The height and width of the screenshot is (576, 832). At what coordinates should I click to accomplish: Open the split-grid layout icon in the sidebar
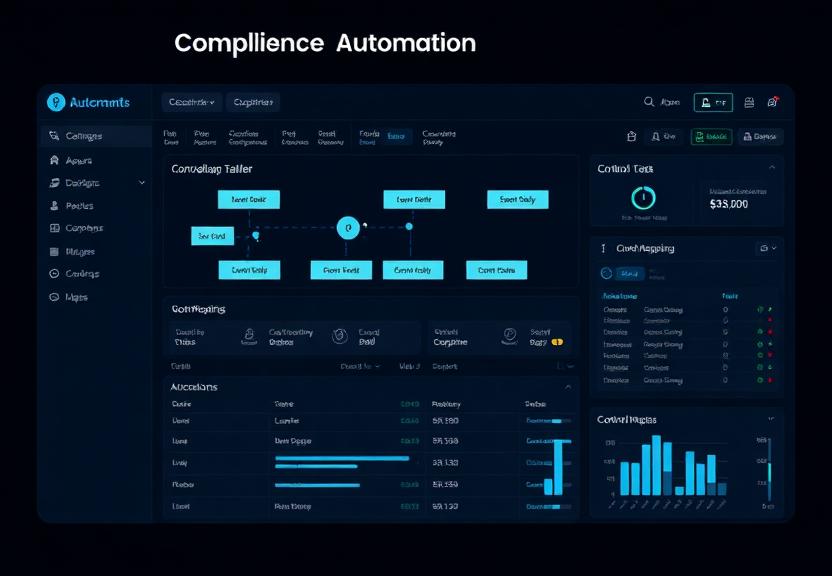54,228
